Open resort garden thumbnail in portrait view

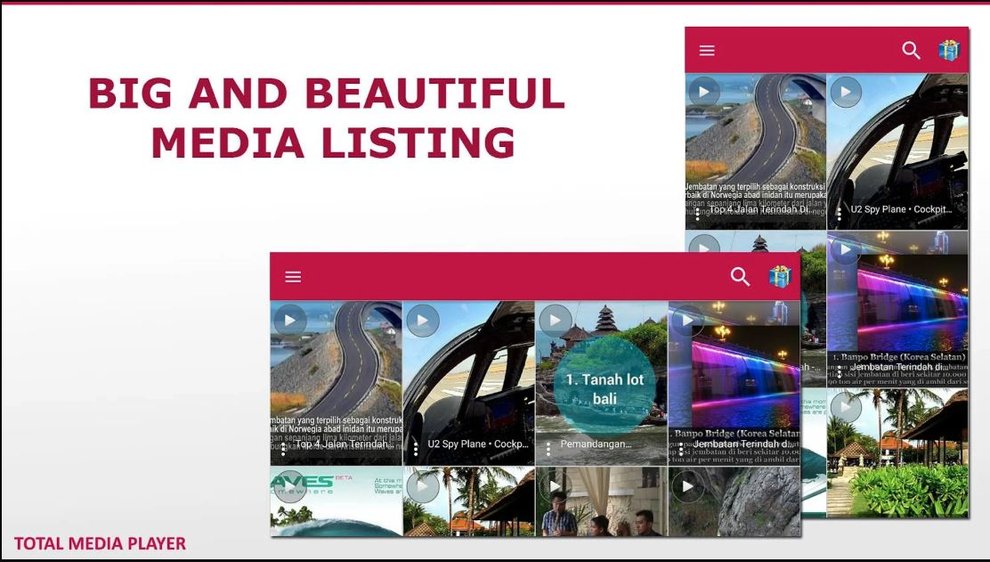pyautogui.click(x=897, y=453)
